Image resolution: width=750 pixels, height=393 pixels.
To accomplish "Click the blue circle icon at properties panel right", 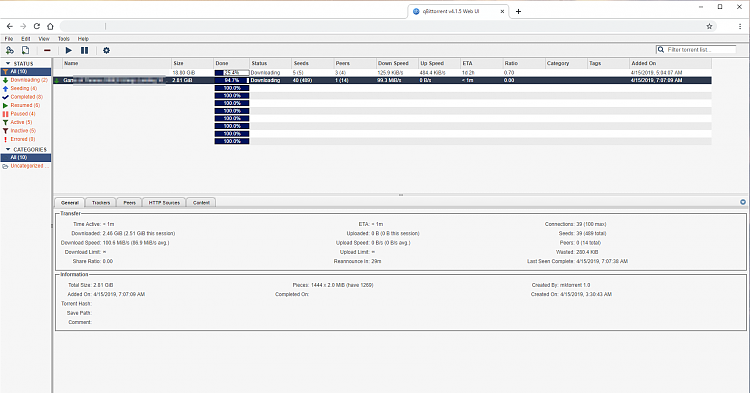I will pyautogui.click(x=743, y=202).
